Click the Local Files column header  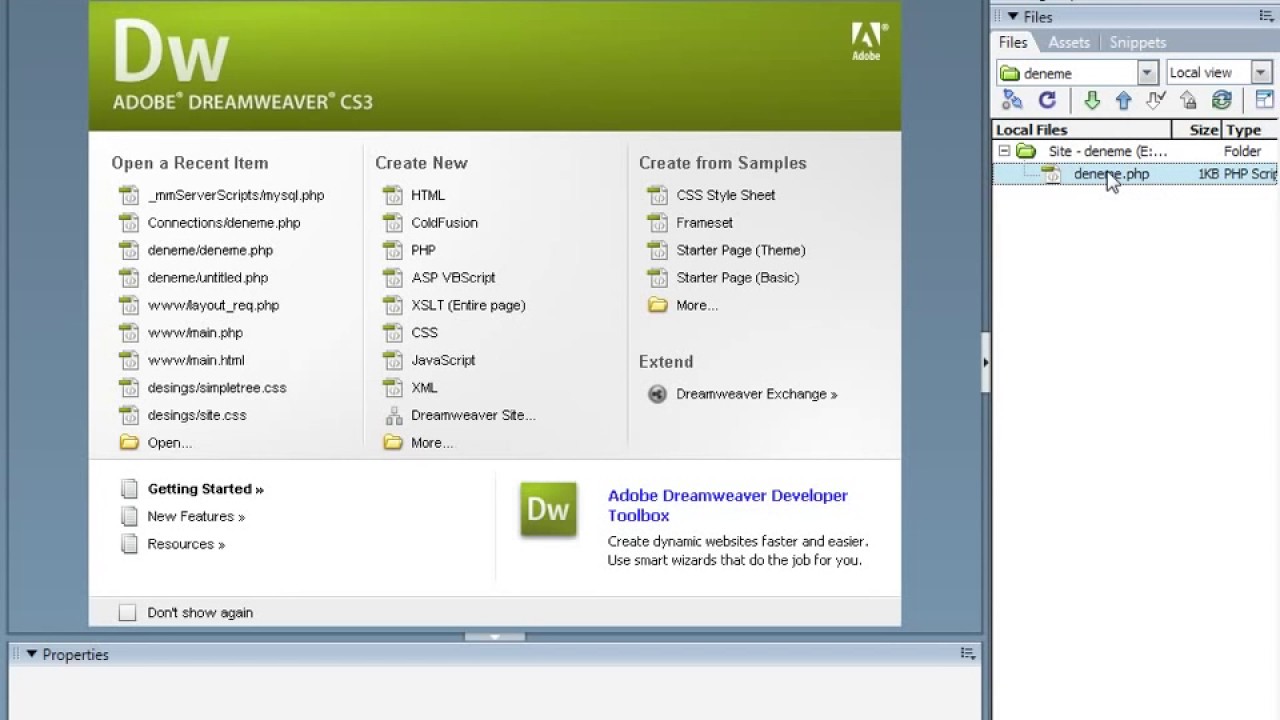tap(1082, 130)
